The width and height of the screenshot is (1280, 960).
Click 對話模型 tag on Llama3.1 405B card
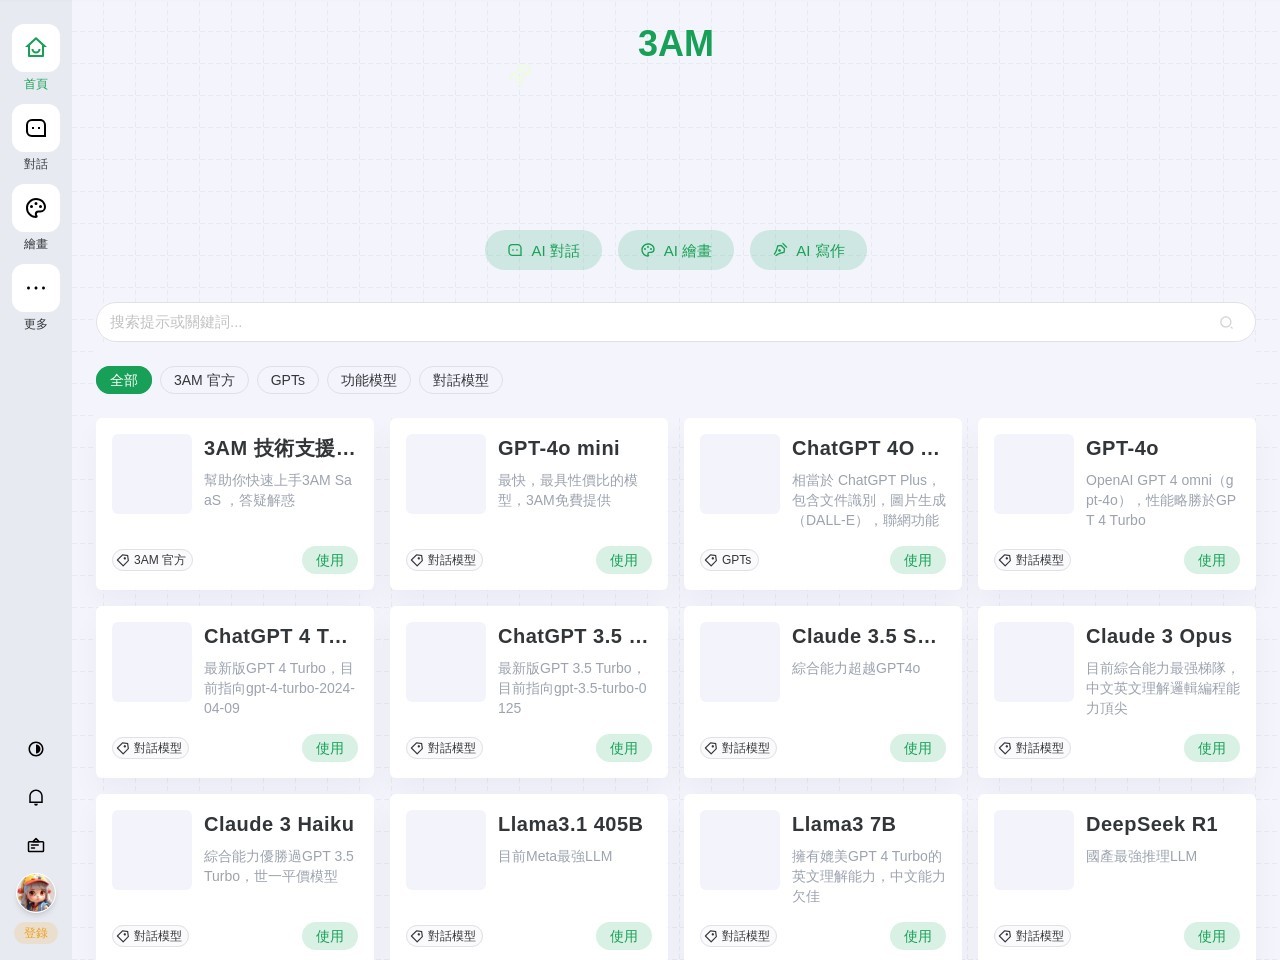click(444, 936)
